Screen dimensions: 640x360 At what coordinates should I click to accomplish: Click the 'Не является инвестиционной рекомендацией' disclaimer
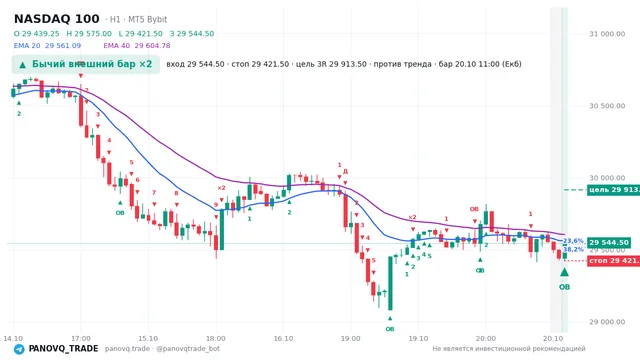(509, 349)
